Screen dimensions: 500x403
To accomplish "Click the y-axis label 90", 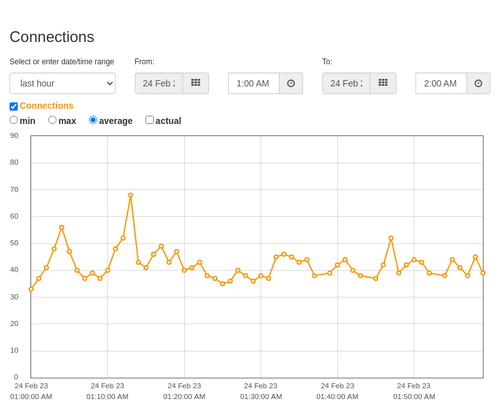I will [x=14, y=135].
